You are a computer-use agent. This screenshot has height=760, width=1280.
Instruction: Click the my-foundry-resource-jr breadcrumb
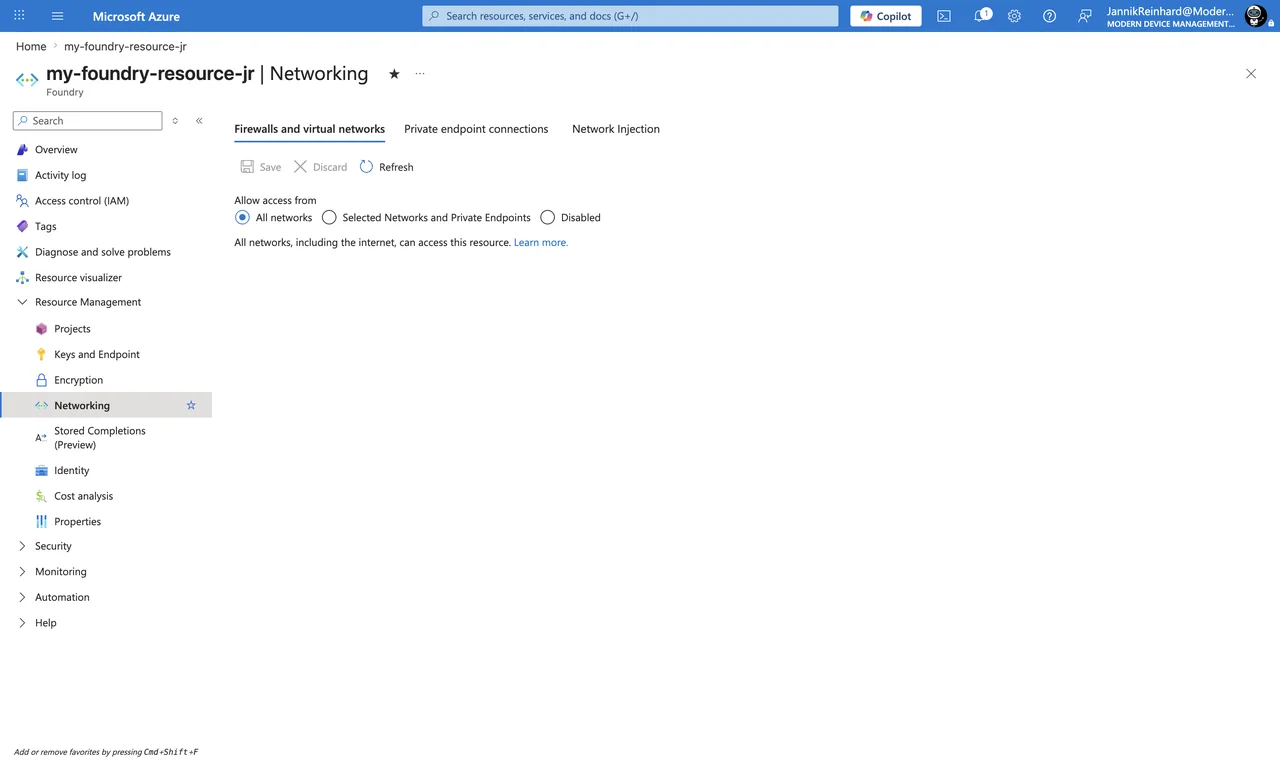(x=125, y=47)
